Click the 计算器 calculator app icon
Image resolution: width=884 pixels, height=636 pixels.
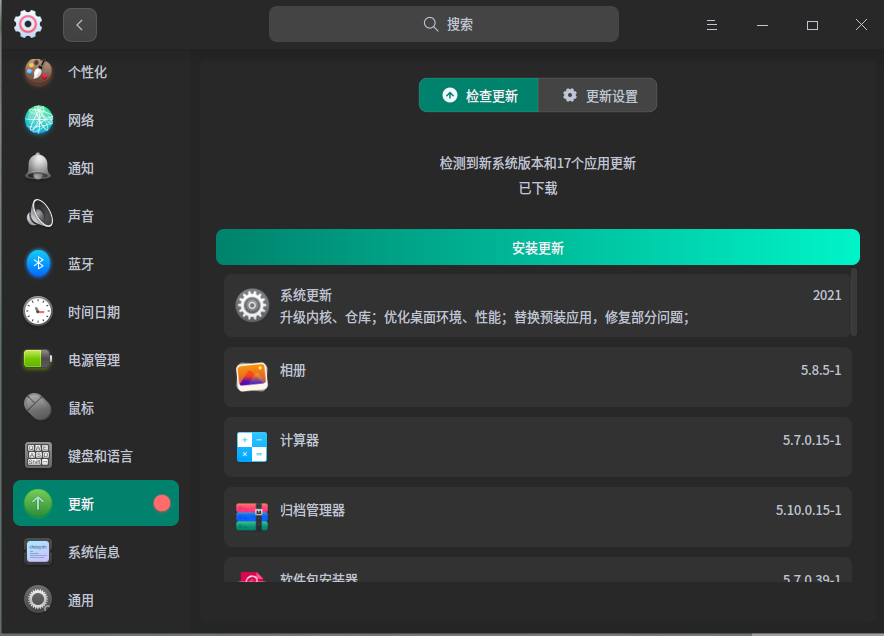pyautogui.click(x=252, y=447)
